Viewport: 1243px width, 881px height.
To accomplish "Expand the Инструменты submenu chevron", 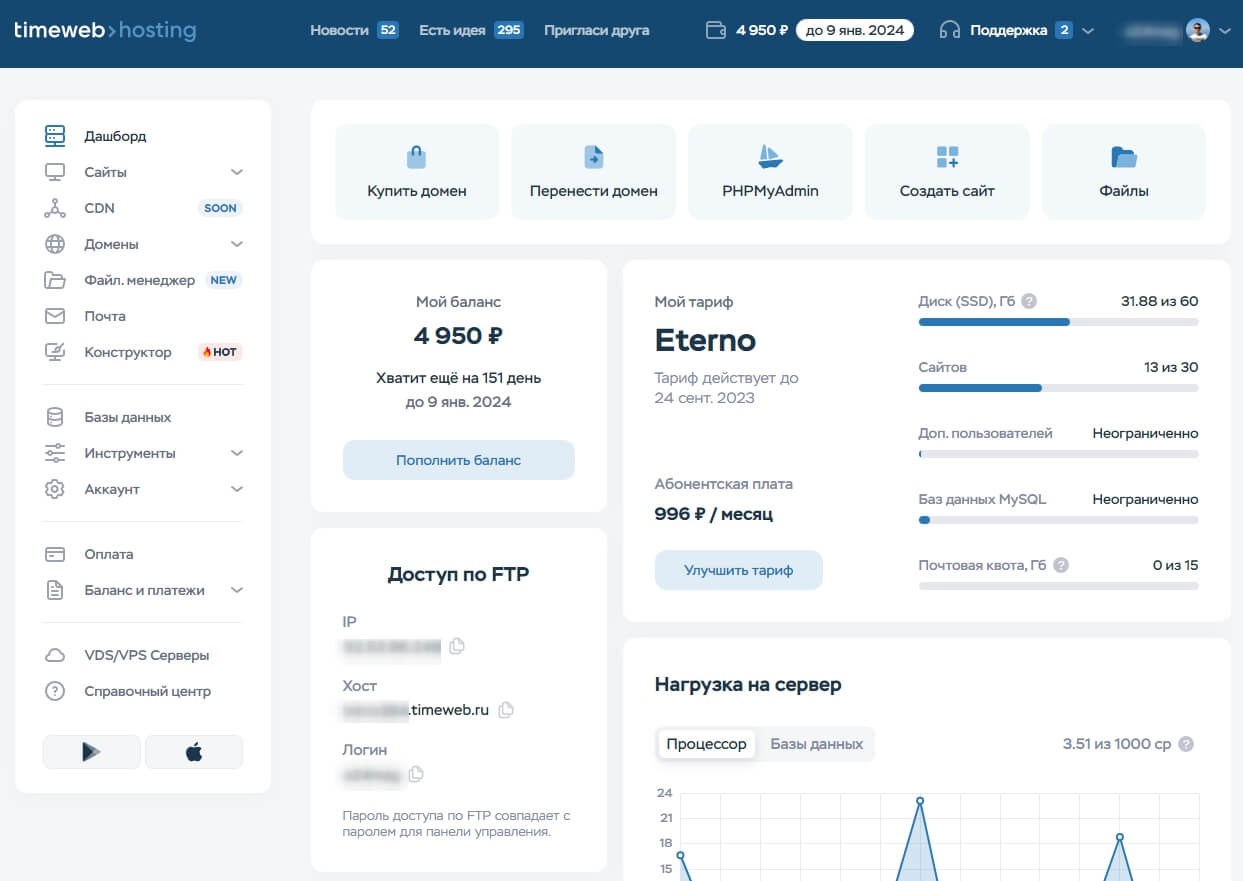I will (x=237, y=453).
